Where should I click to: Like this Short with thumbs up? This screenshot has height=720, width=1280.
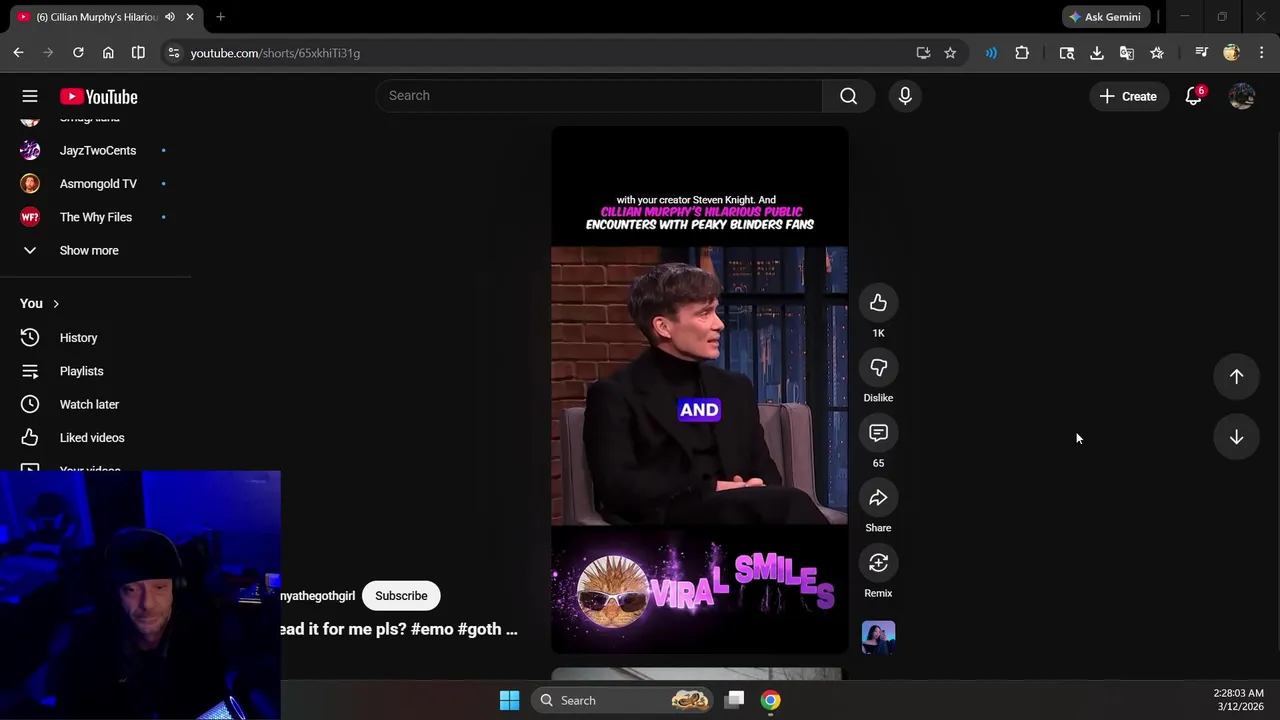(x=878, y=303)
